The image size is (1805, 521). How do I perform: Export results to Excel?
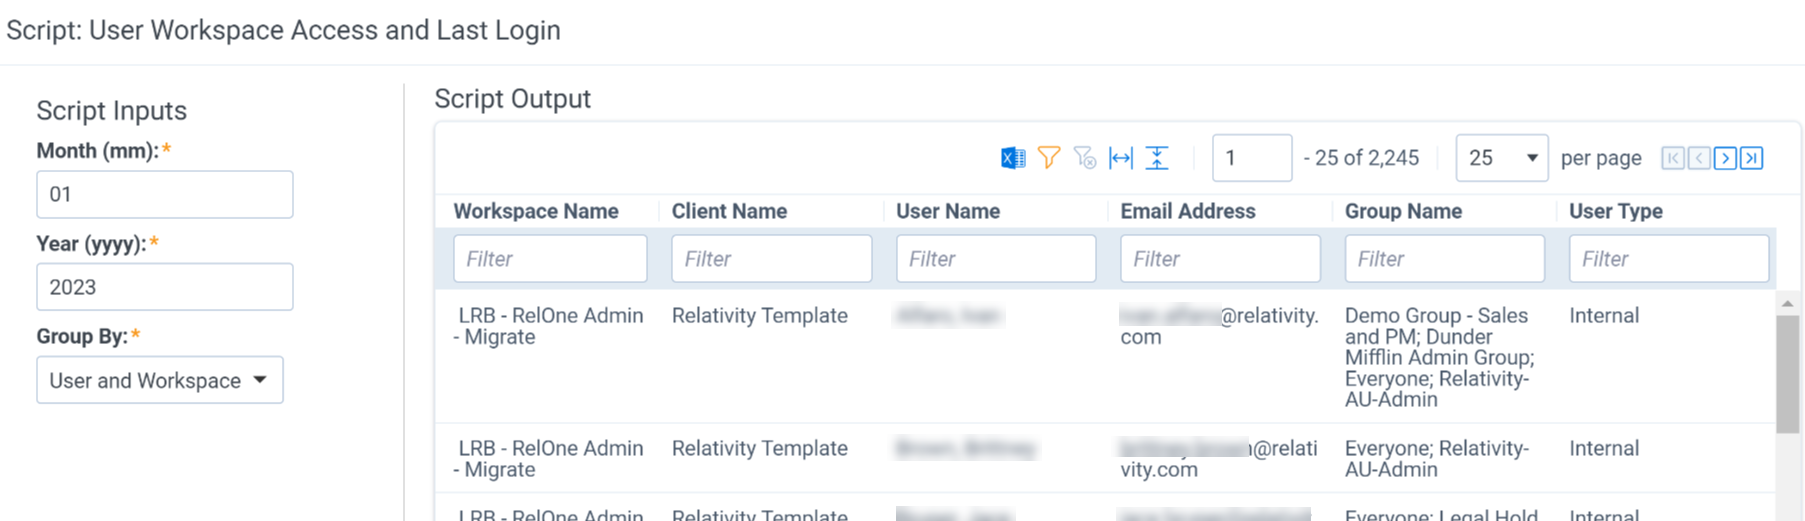point(1013,158)
